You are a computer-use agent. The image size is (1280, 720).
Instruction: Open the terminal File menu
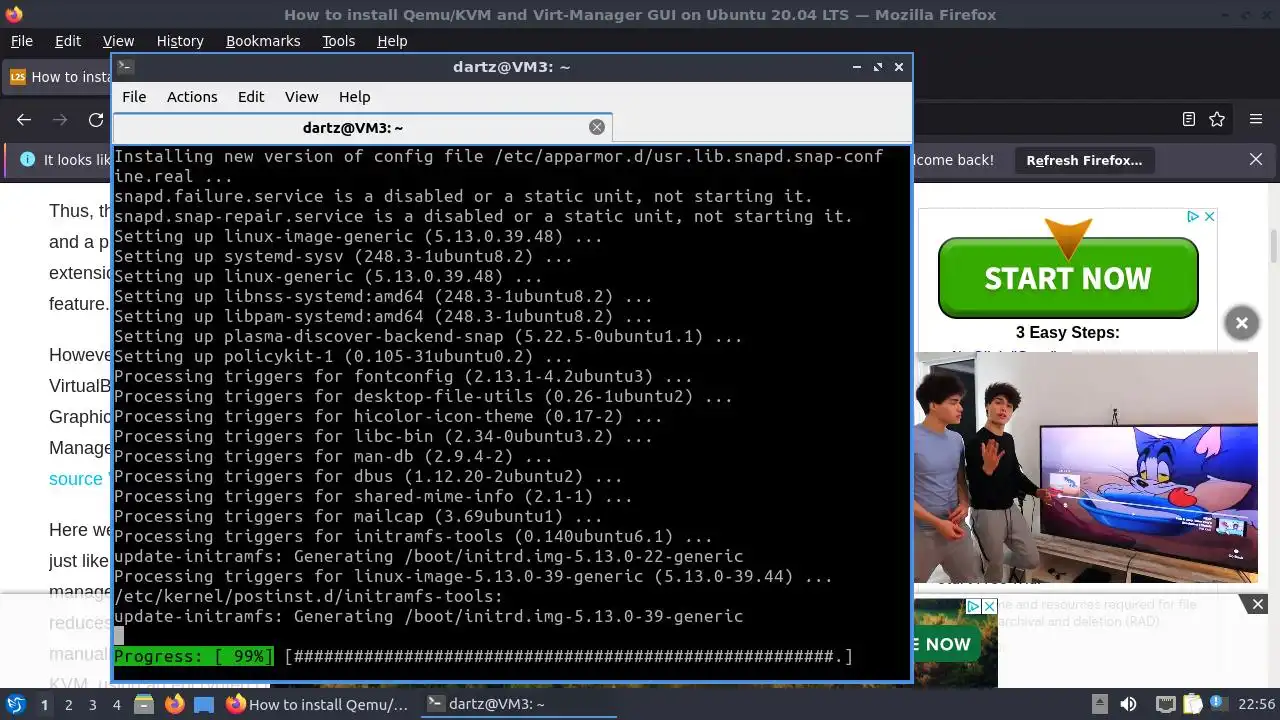coord(134,97)
